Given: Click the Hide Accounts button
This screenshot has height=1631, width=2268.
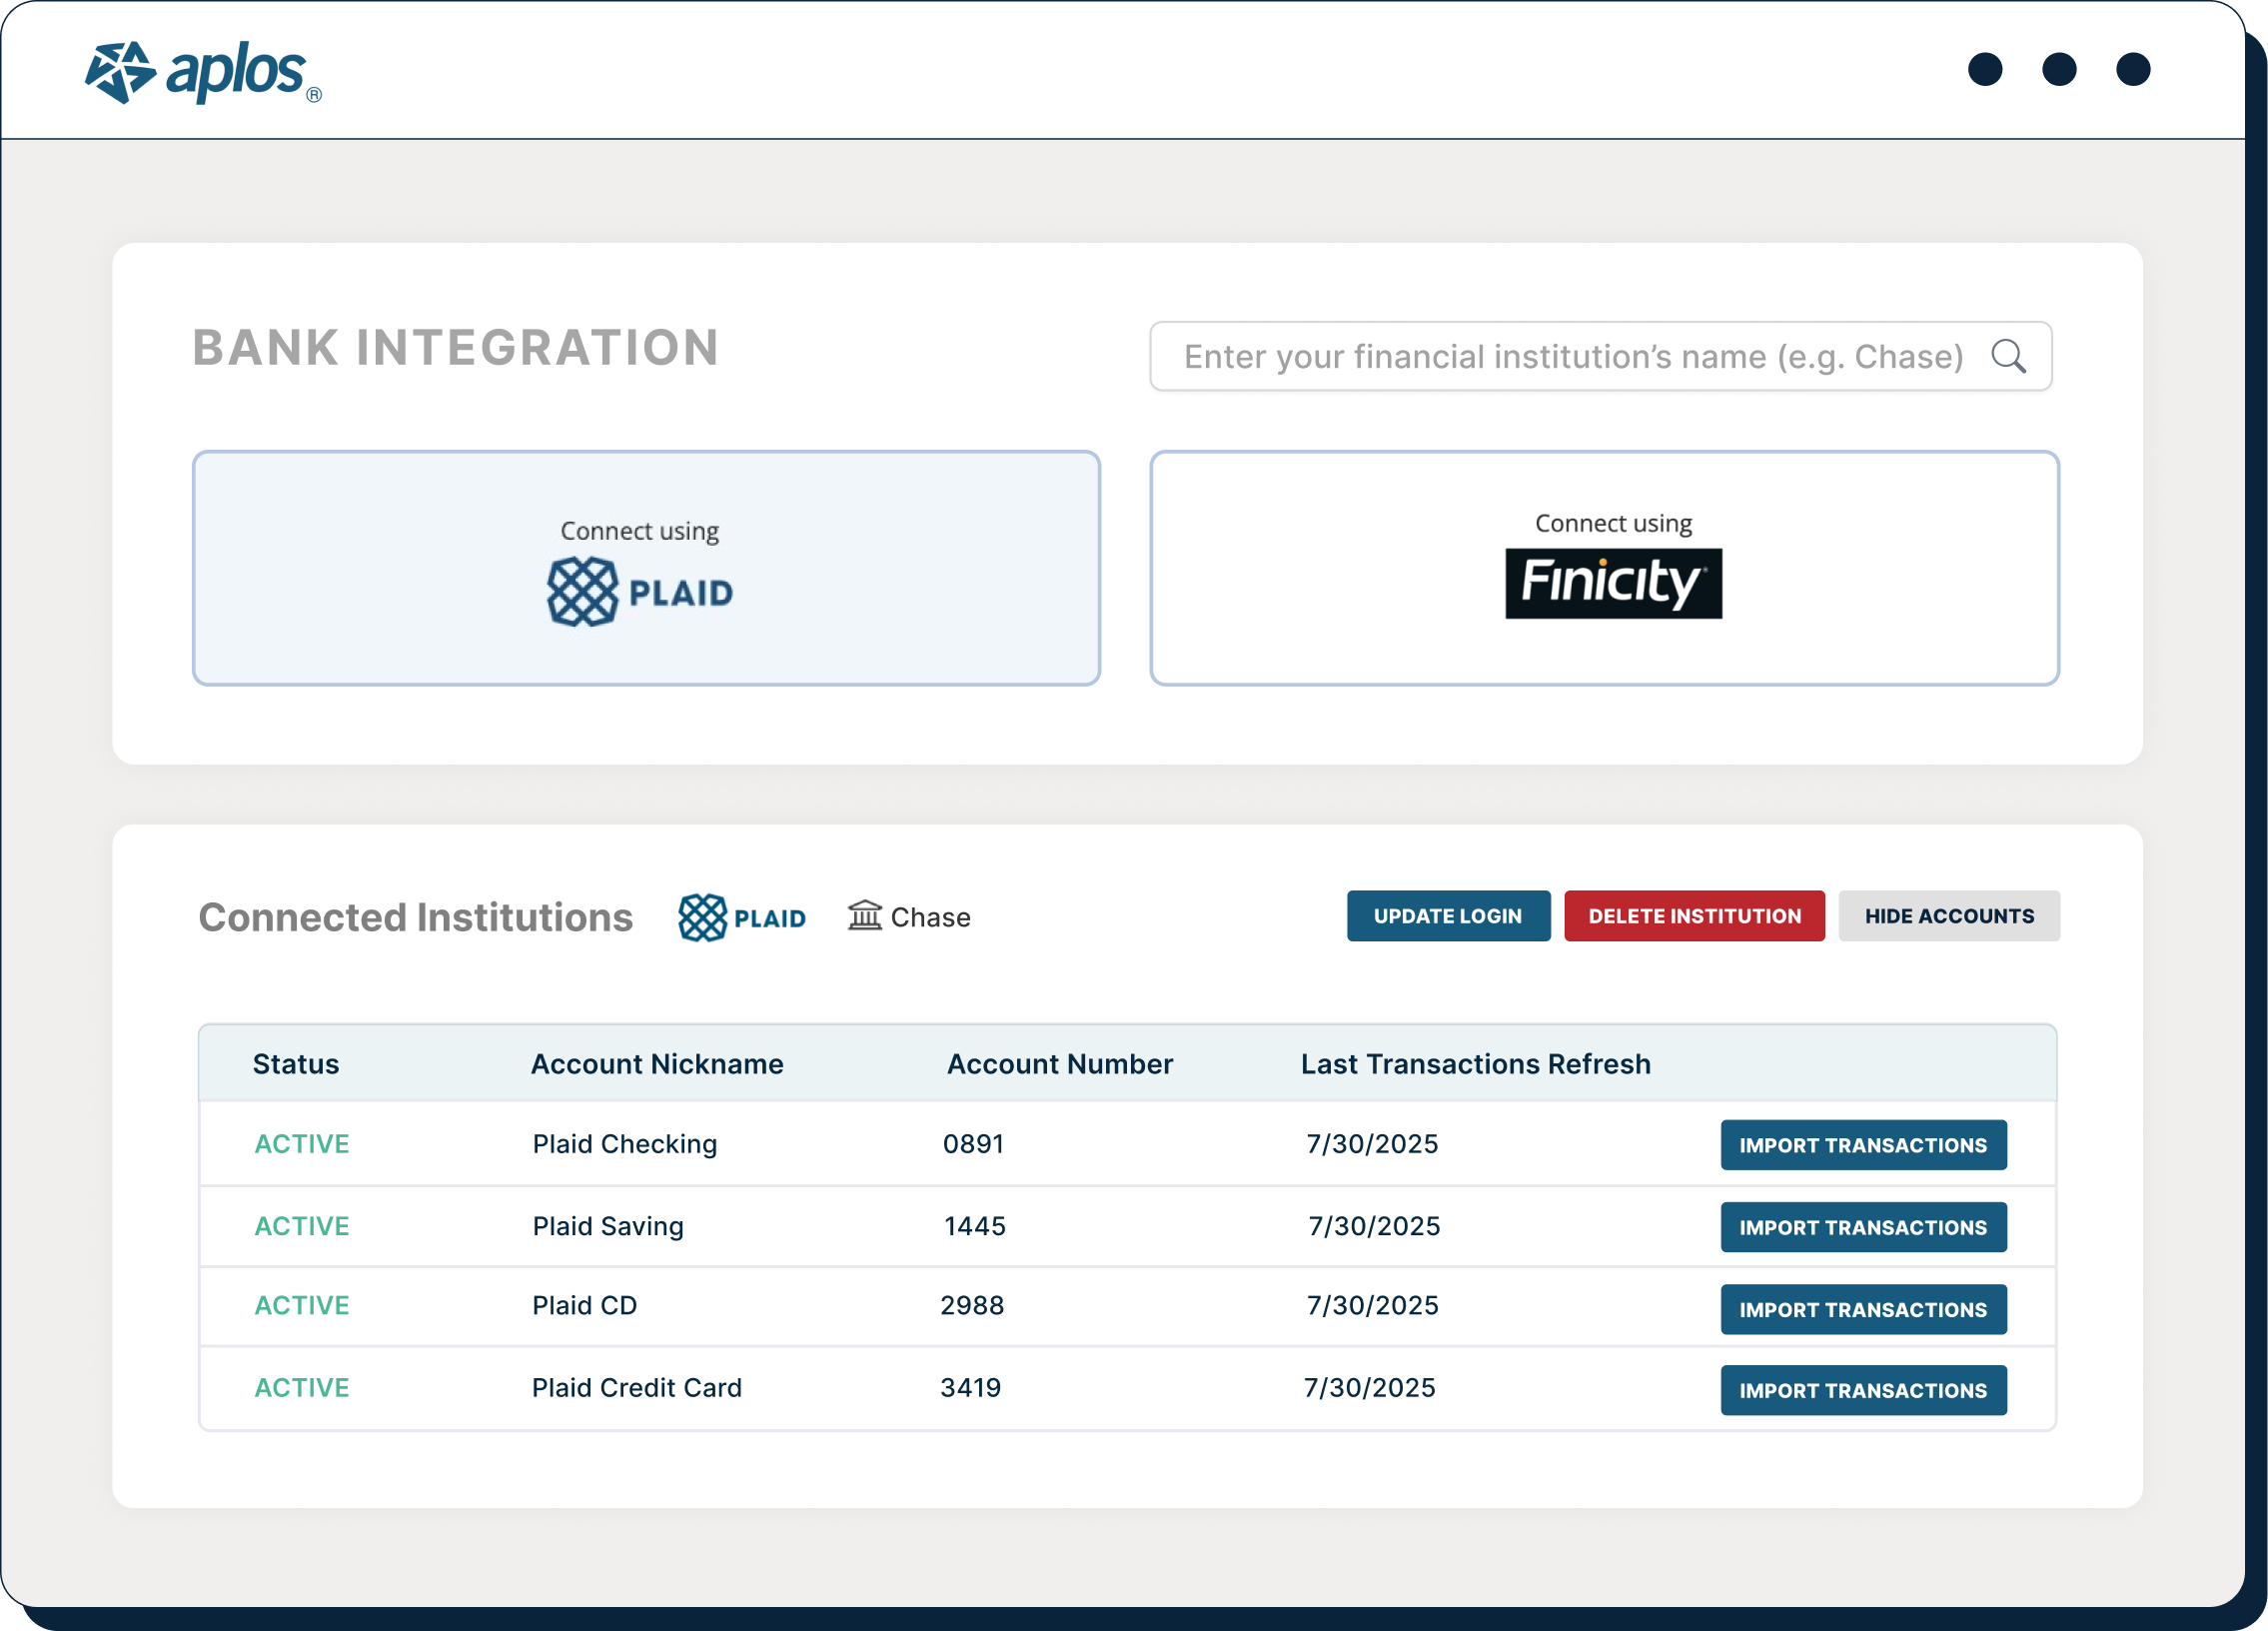Looking at the screenshot, I should (x=1949, y=916).
